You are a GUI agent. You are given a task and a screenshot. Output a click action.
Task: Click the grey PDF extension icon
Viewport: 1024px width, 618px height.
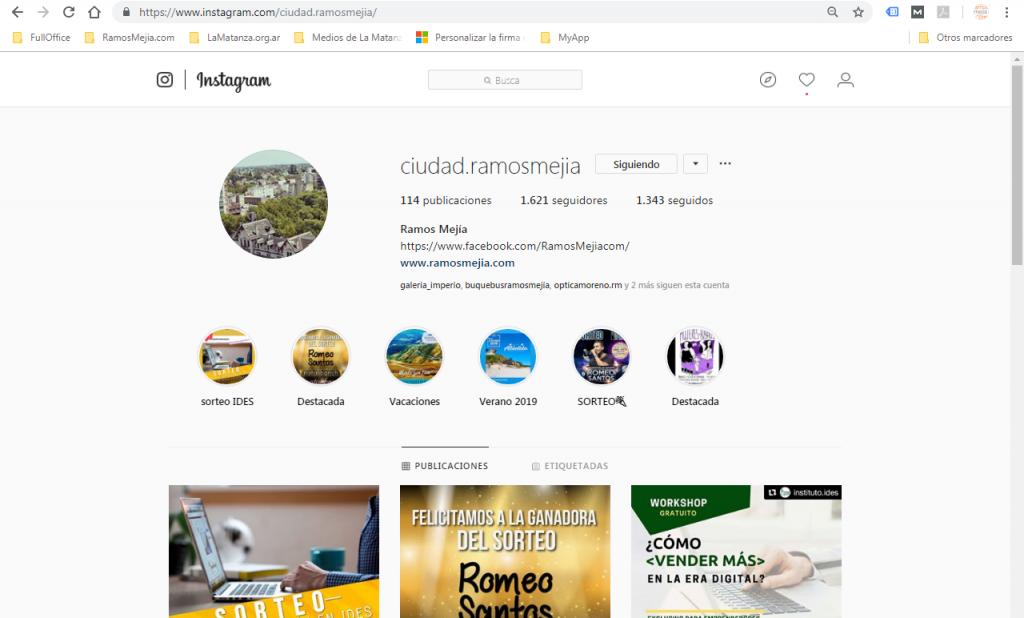943,12
